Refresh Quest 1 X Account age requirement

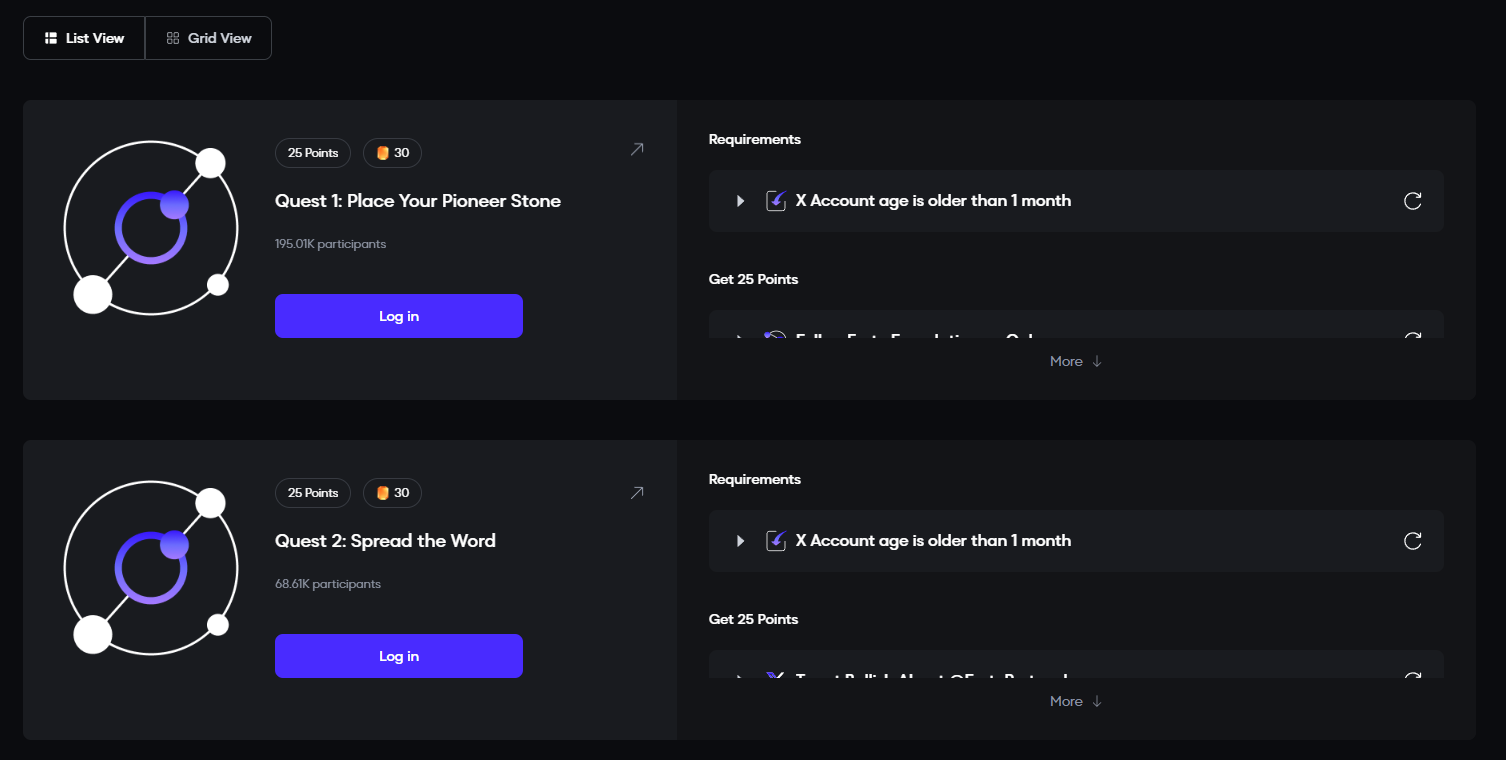pos(1413,201)
